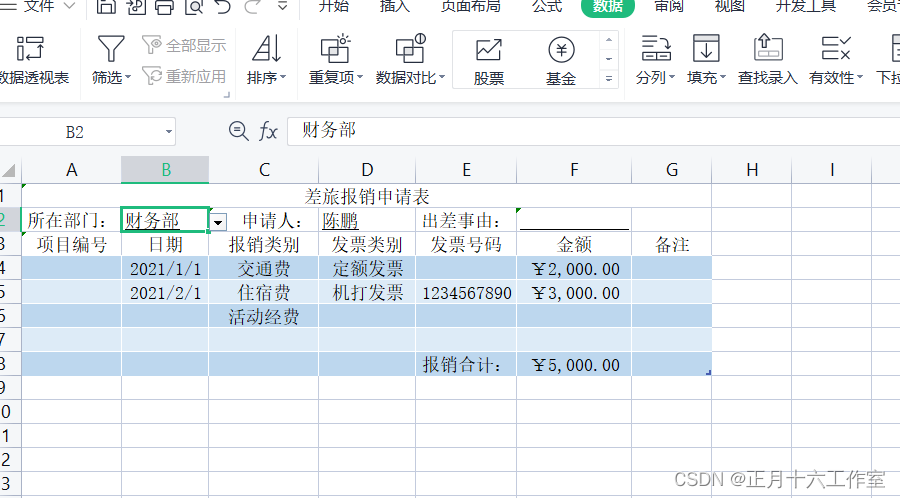Viewport: 900px width, 498px height.
Task: Click the Select All corner triangle
Action: pyautogui.click(x=9, y=170)
